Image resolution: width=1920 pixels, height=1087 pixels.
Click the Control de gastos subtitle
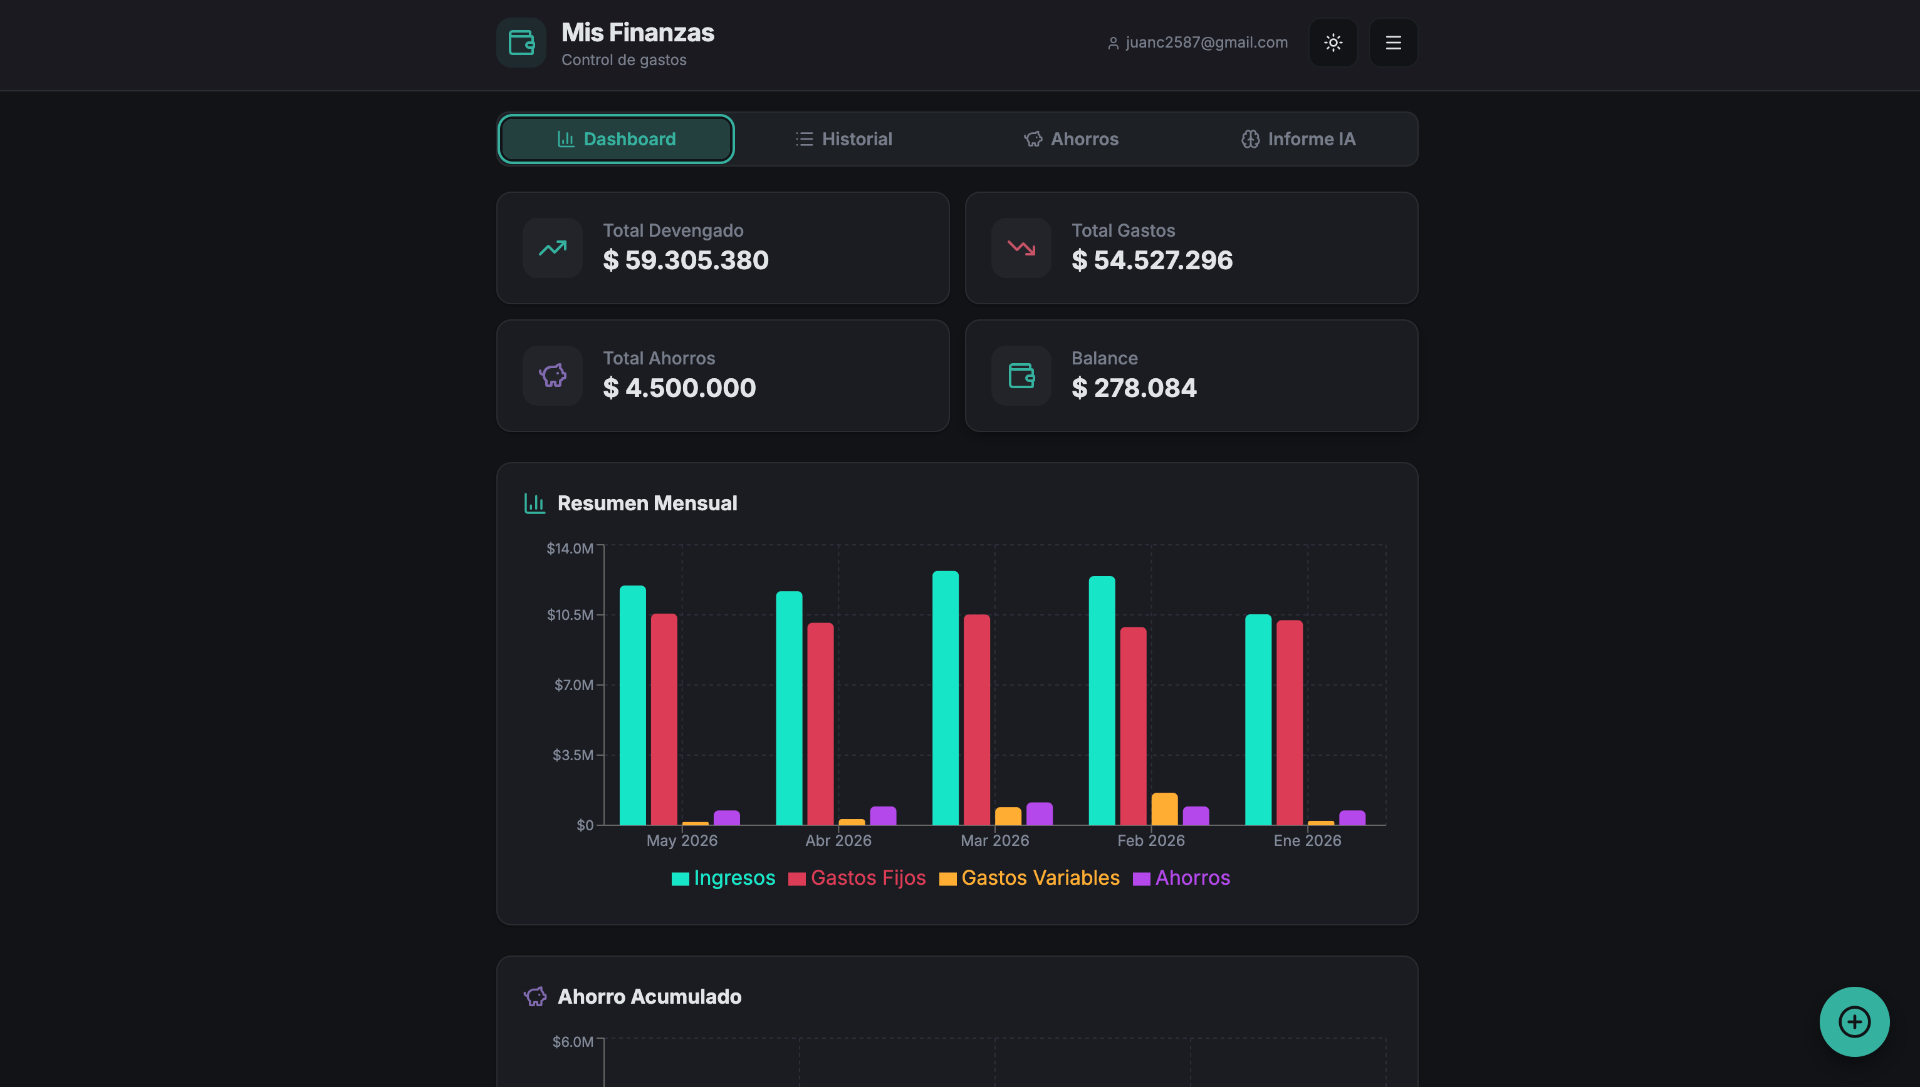[x=624, y=60]
